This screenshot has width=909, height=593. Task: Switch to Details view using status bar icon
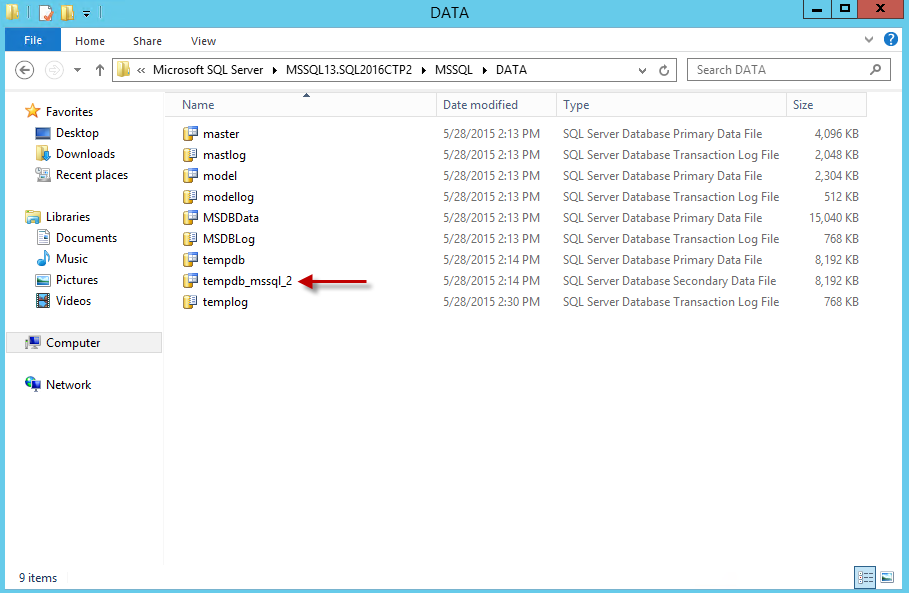pos(863,577)
